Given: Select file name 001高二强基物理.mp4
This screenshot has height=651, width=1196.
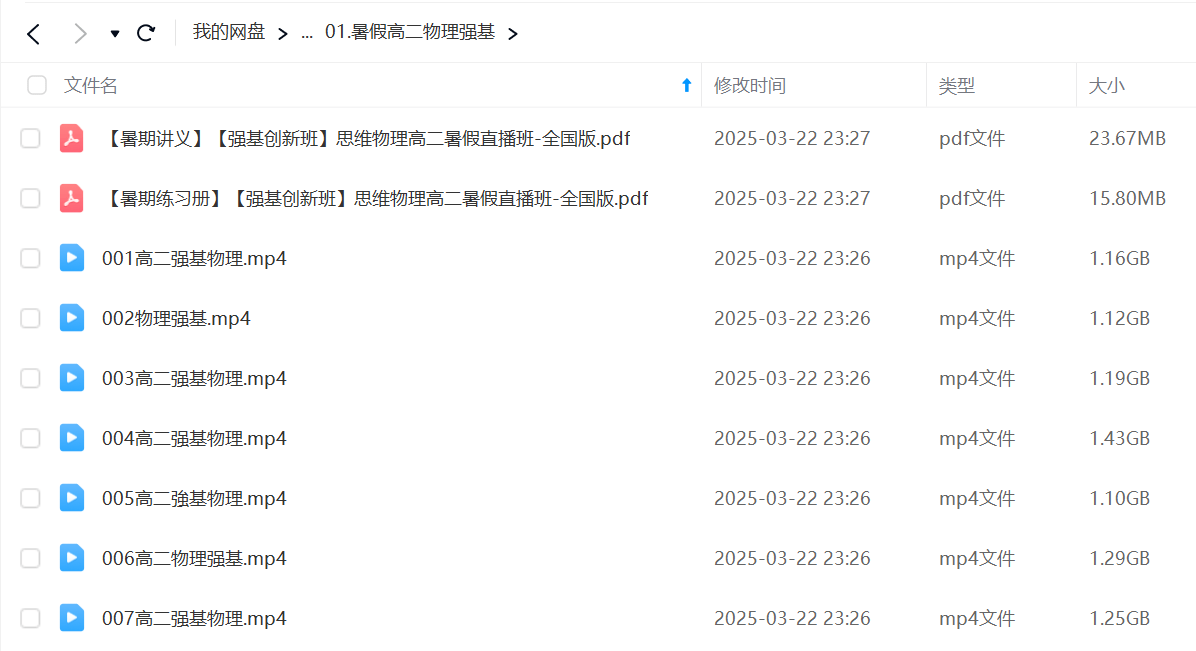Looking at the screenshot, I should tap(195, 259).
